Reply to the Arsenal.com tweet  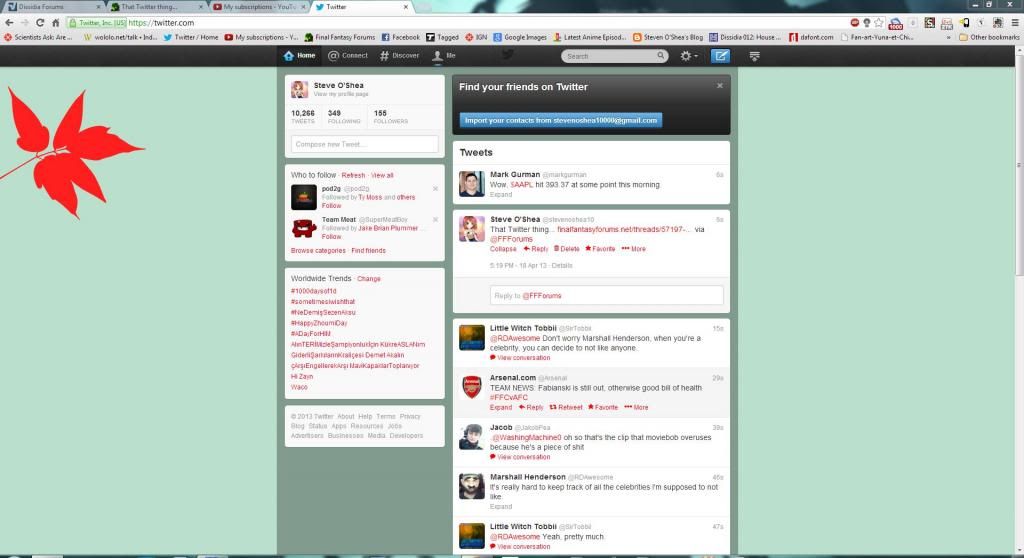pyautogui.click(x=531, y=407)
